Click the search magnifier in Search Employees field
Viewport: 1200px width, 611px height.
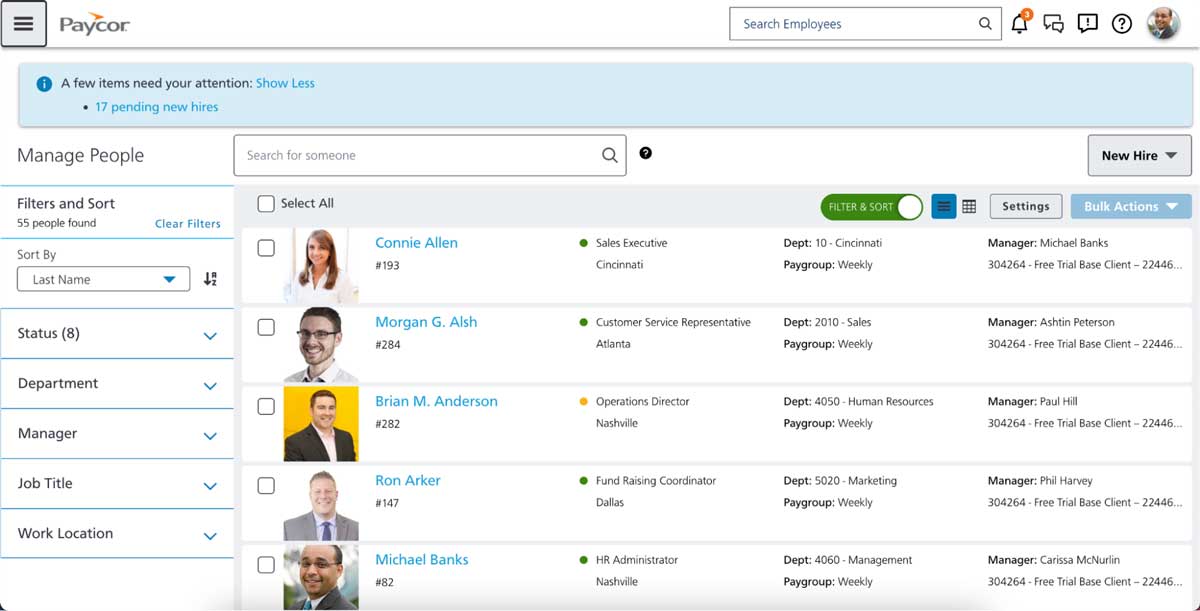pyautogui.click(x=984, y=23)
